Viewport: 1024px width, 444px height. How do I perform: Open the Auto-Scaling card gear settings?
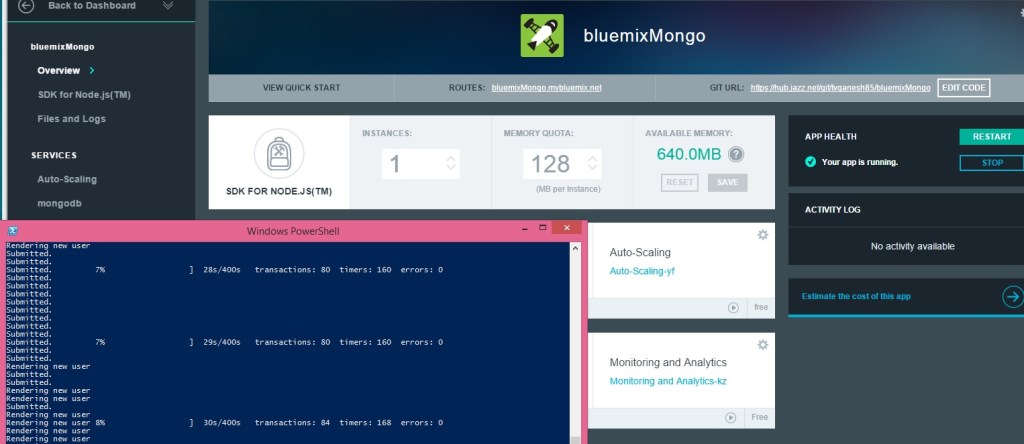point(762,234)
